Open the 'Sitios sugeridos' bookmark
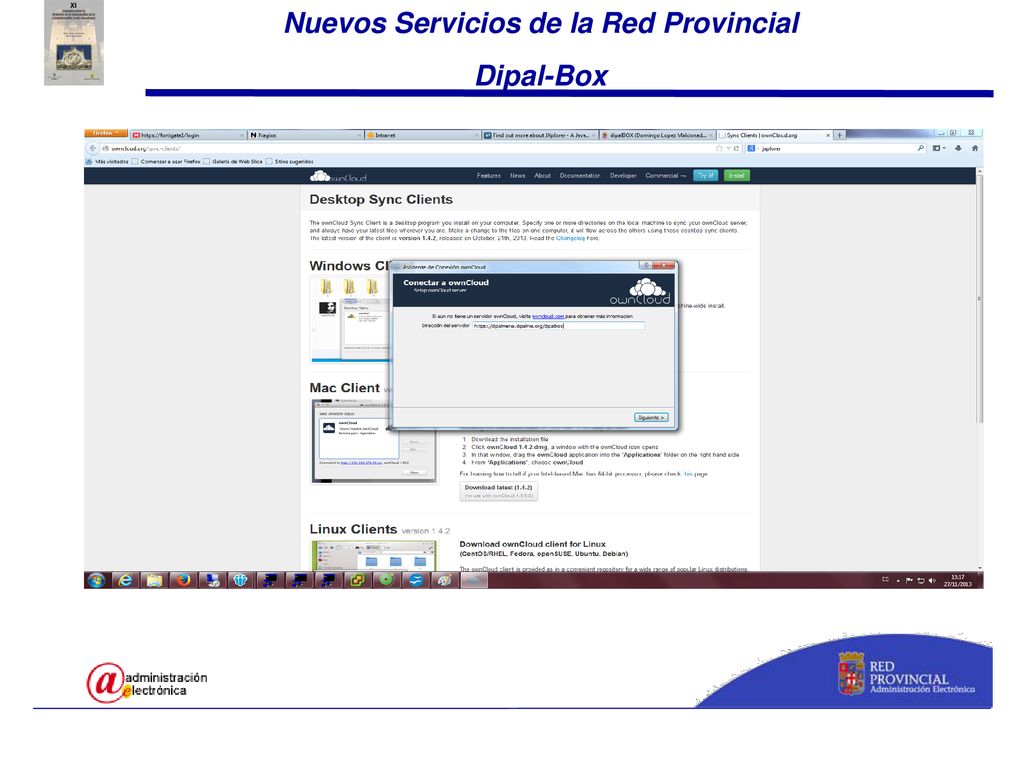Viewport: 1024px width, 768px height. 289,161
